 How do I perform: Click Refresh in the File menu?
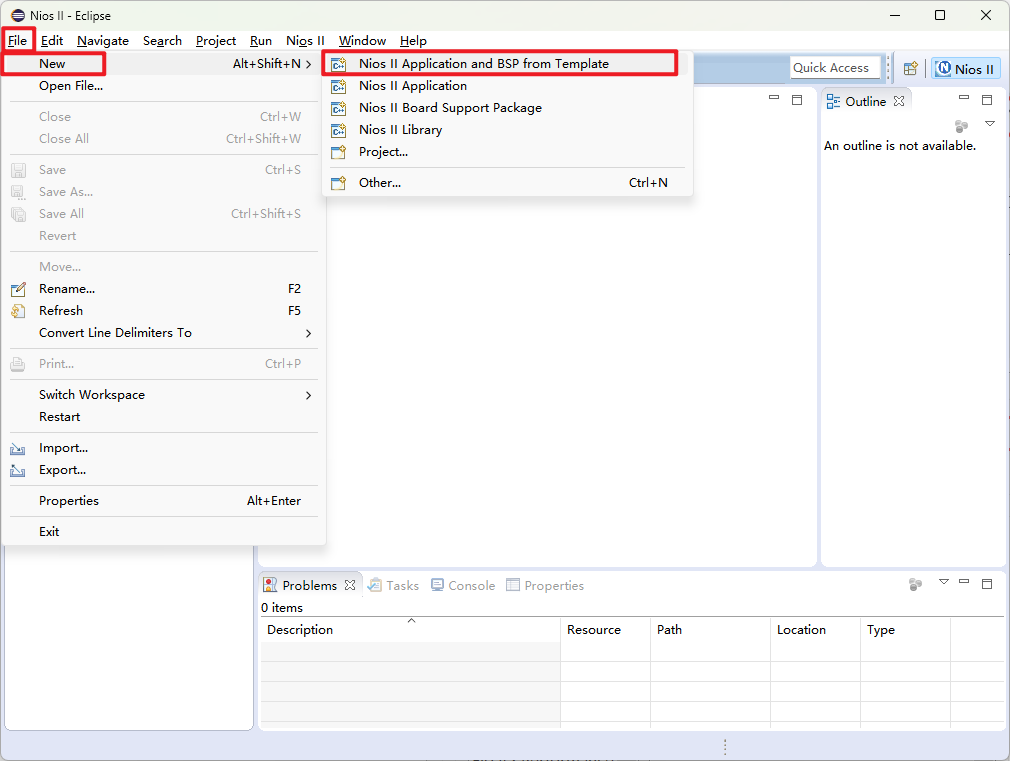(x=164, y=311)
